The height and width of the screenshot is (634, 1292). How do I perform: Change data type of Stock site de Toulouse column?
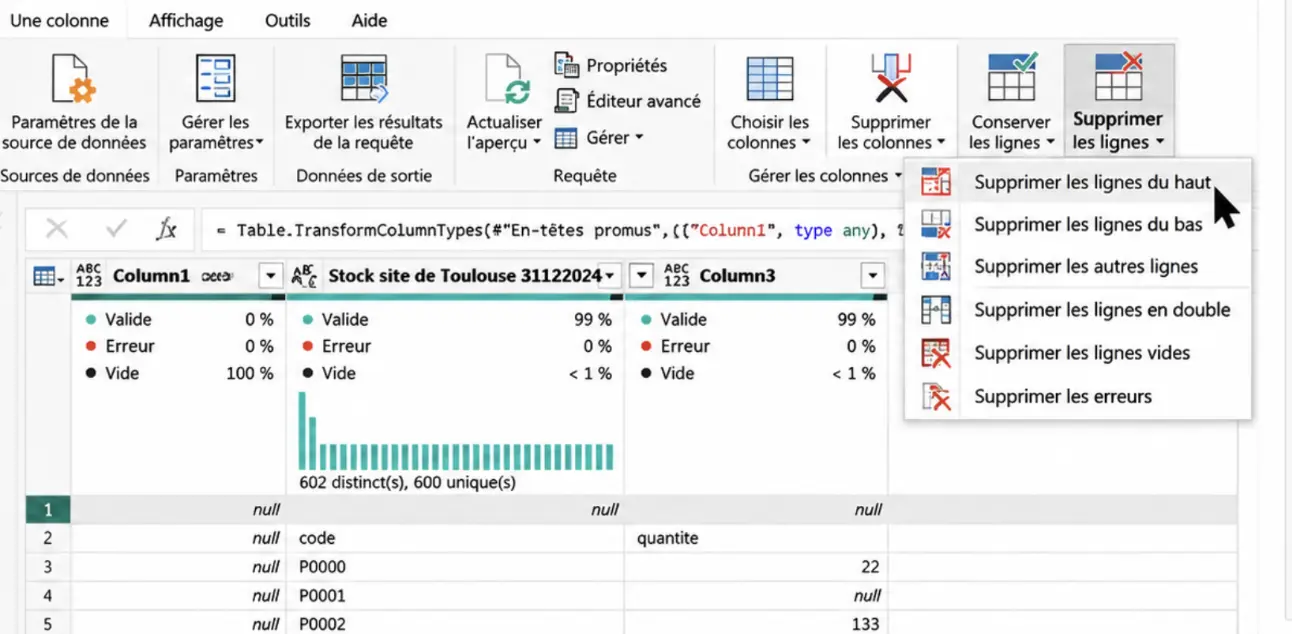(x=304, y=276)
